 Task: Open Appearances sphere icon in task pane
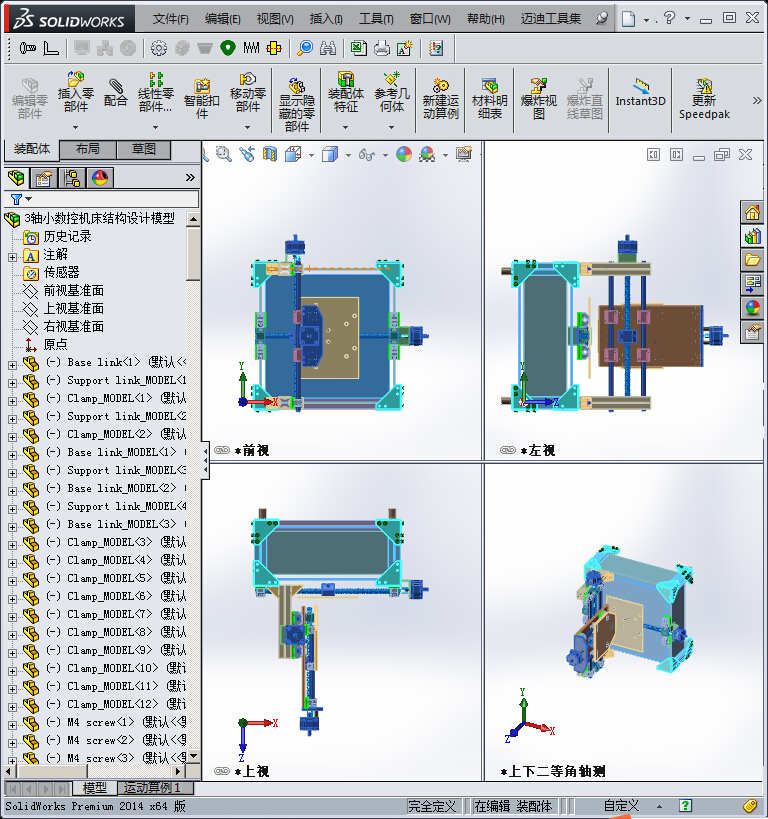point(752,308)
